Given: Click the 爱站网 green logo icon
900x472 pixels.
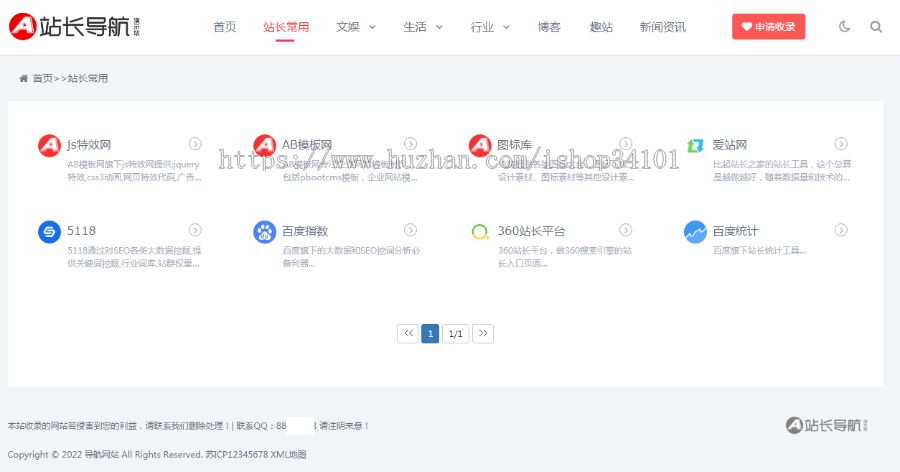Looking at the screenshot, I should pos(695,145).
